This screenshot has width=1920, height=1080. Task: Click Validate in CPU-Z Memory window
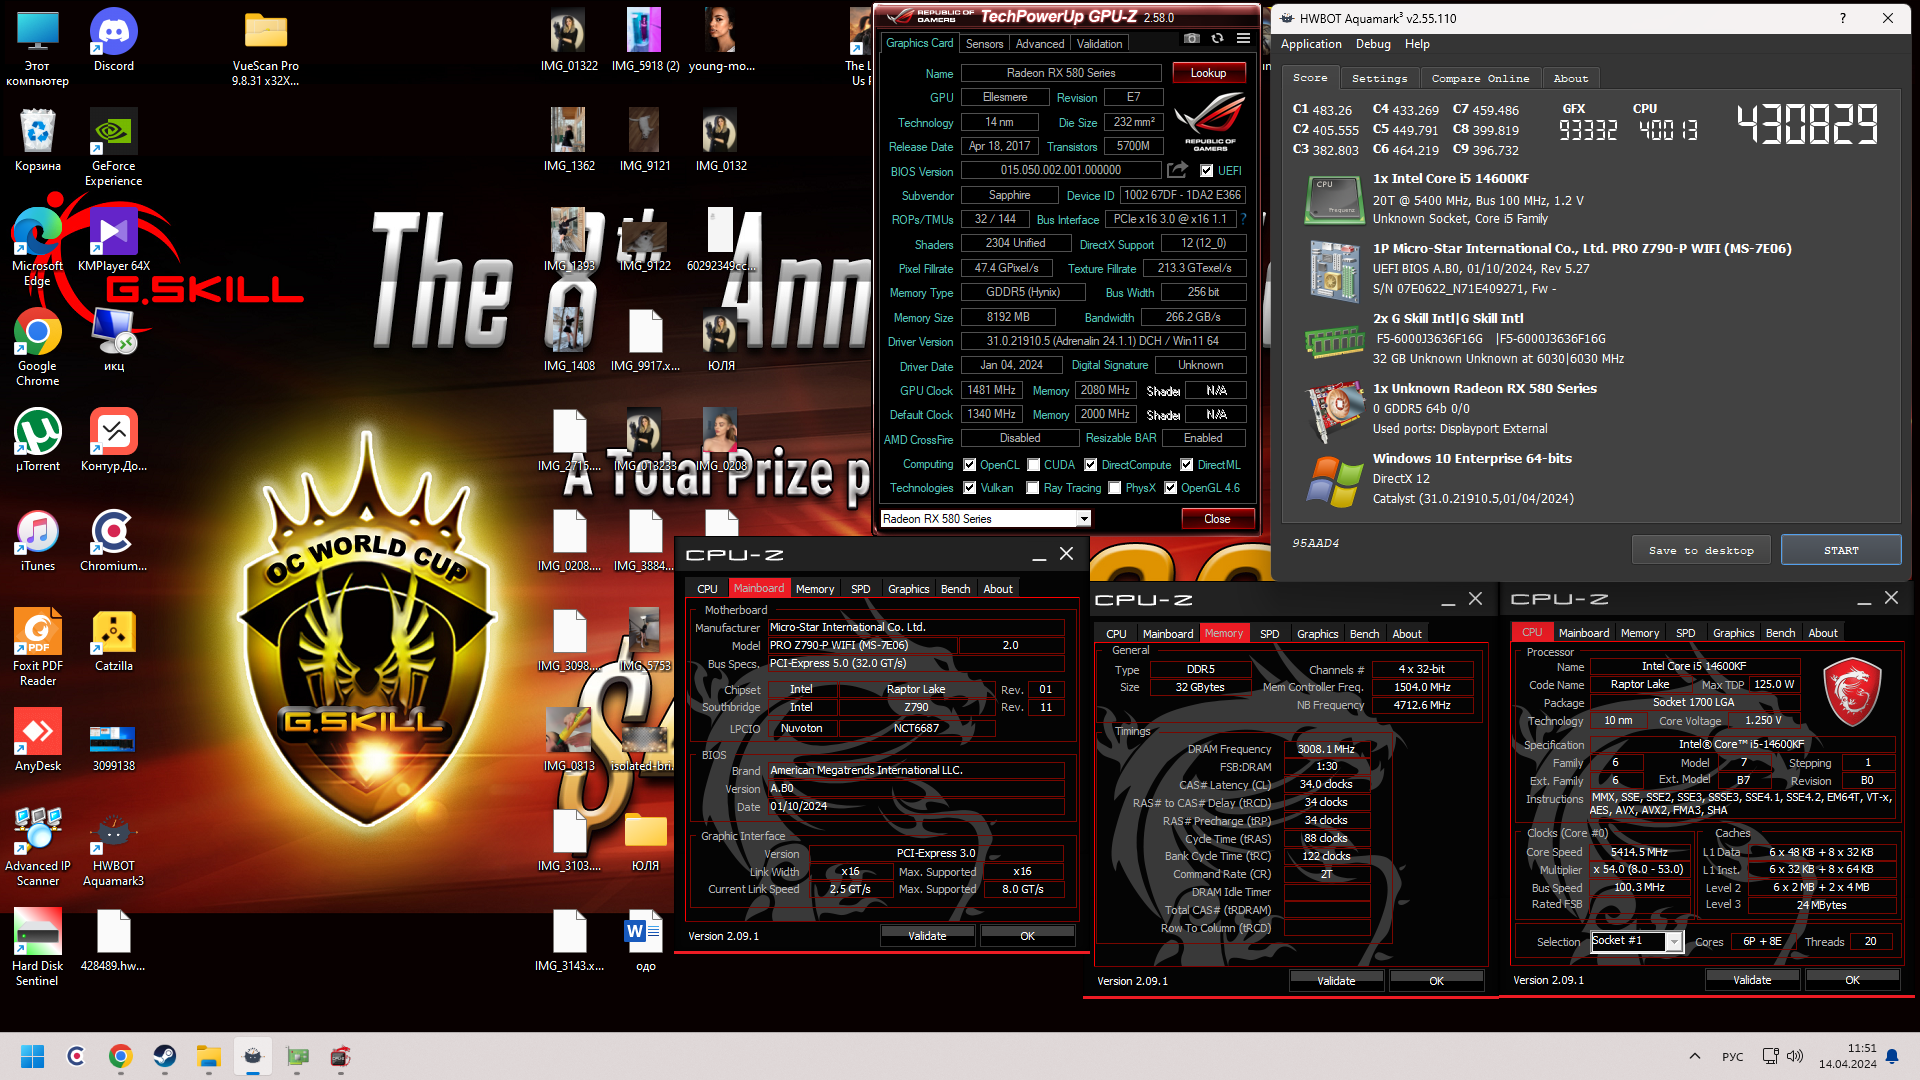1336,981
